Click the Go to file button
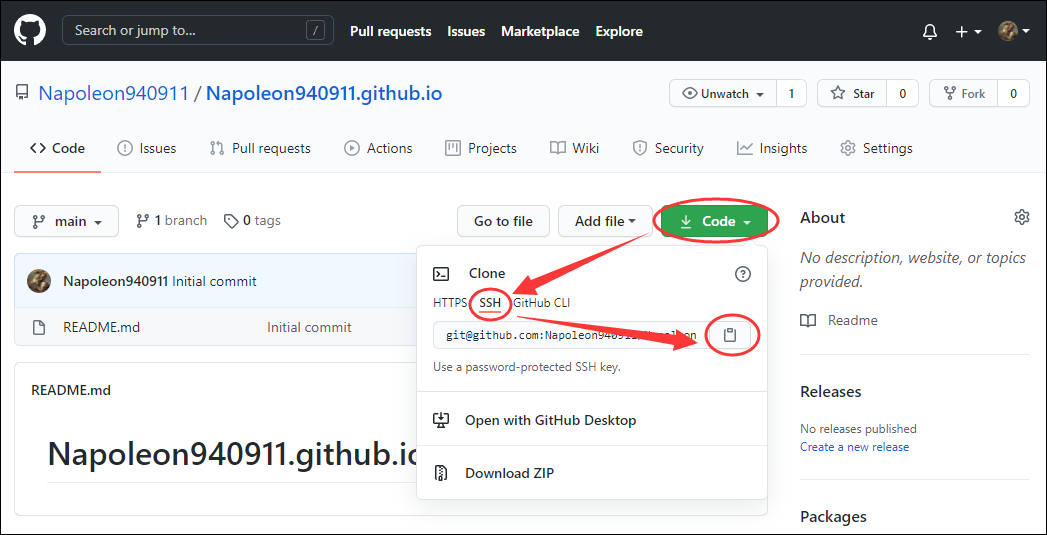 click(503, 221)
